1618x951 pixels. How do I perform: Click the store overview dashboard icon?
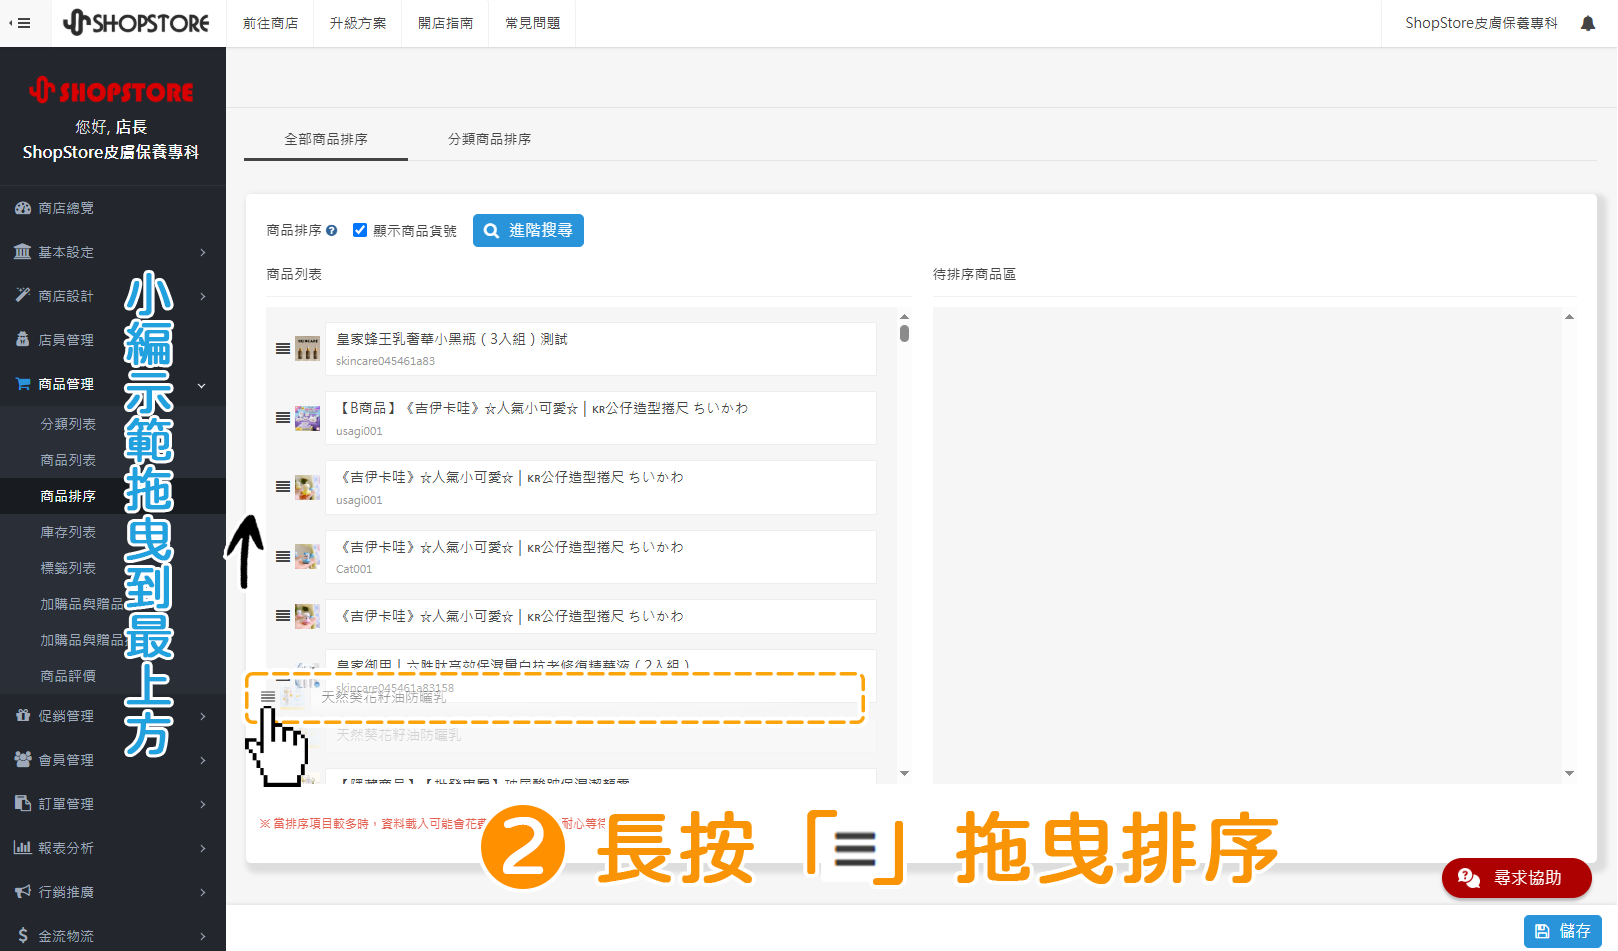(23, 208)
